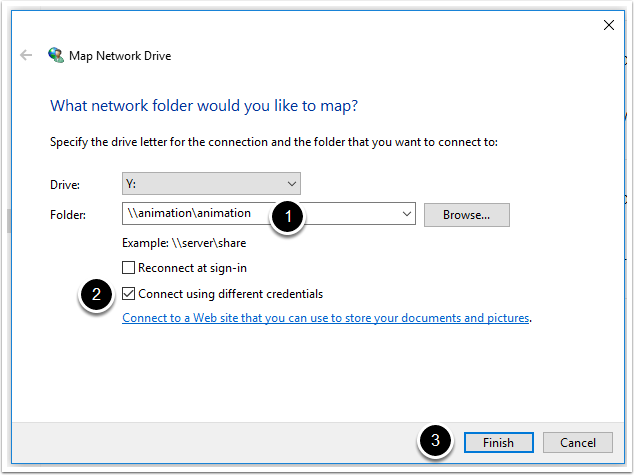The image size is (634, 475).
Task: Expand the Folder path dropdown arrow
Action: 406,214
